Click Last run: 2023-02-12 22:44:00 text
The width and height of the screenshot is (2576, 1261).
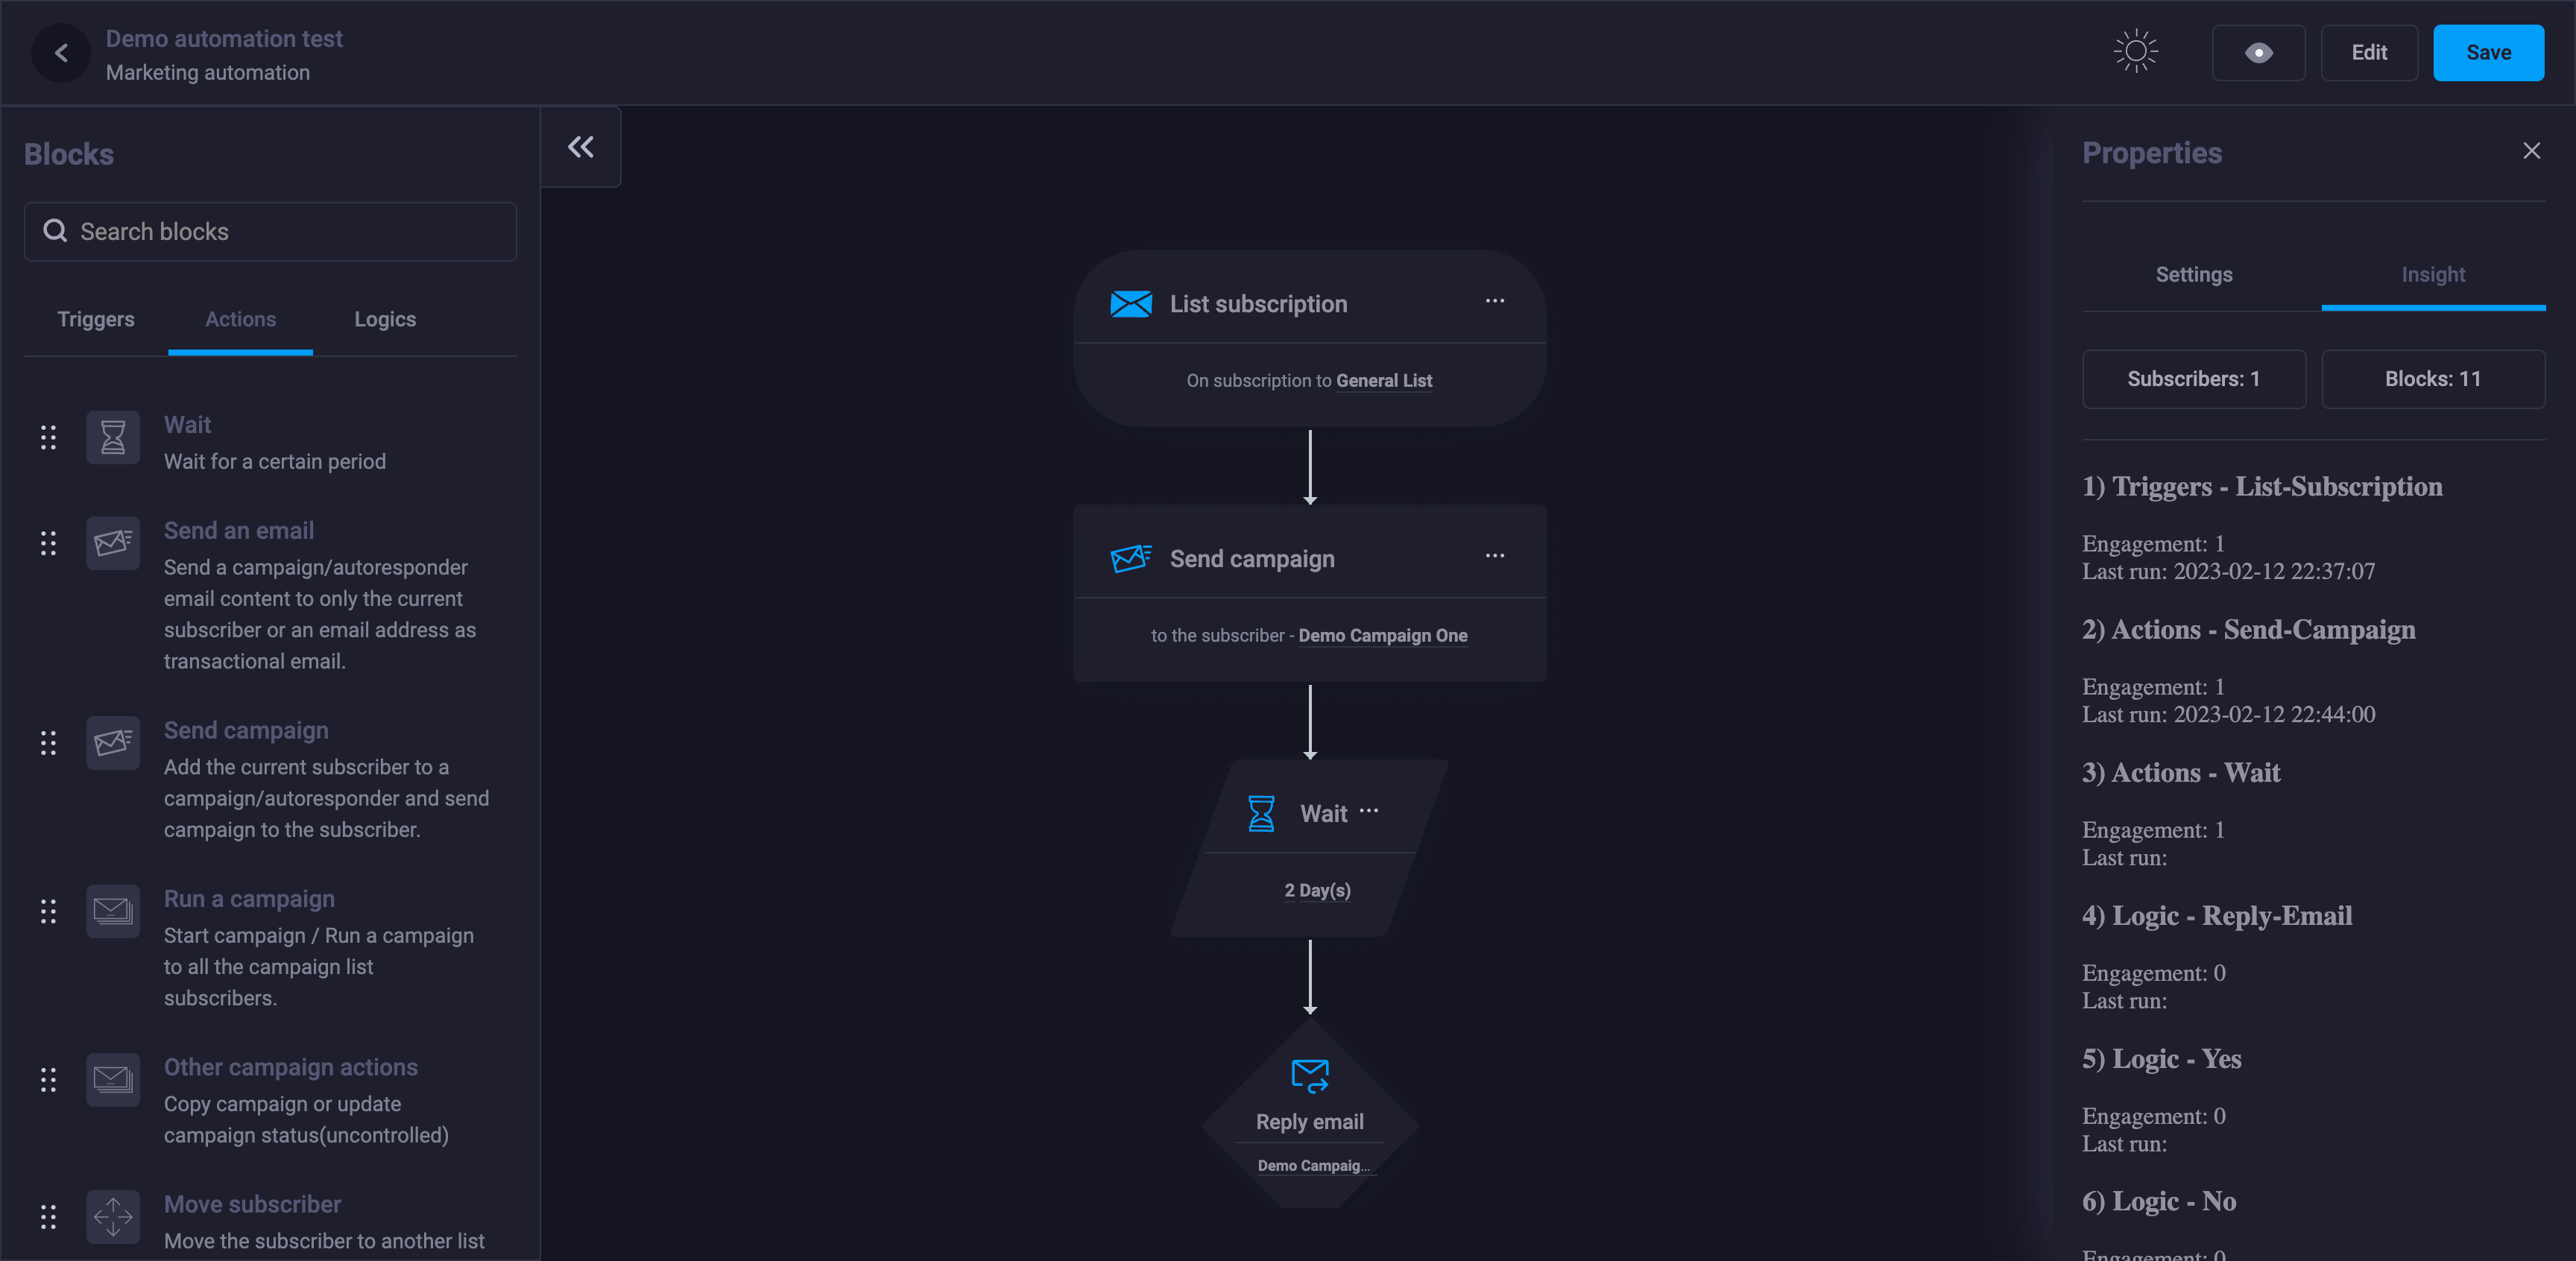(x=2227, y=715)
